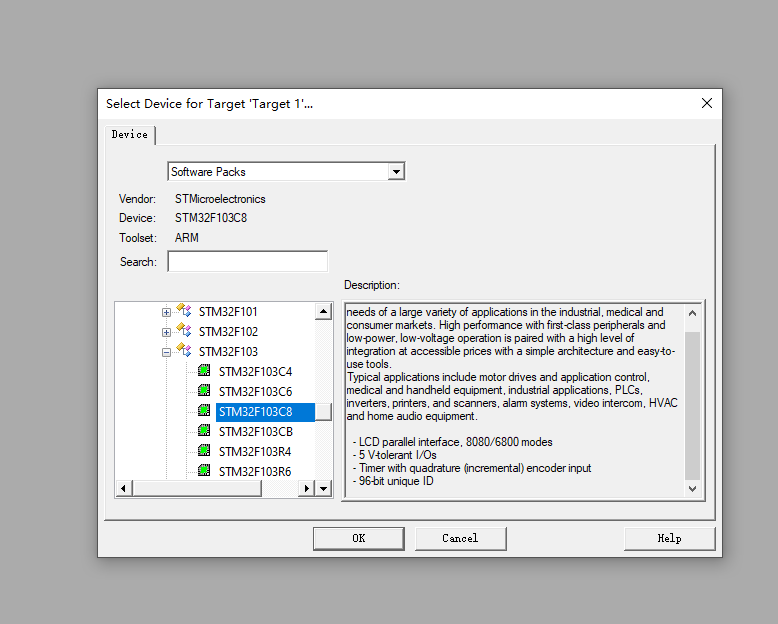Click the STM32F101 family icon
This screenshot has height=624, width=778.
184,311
